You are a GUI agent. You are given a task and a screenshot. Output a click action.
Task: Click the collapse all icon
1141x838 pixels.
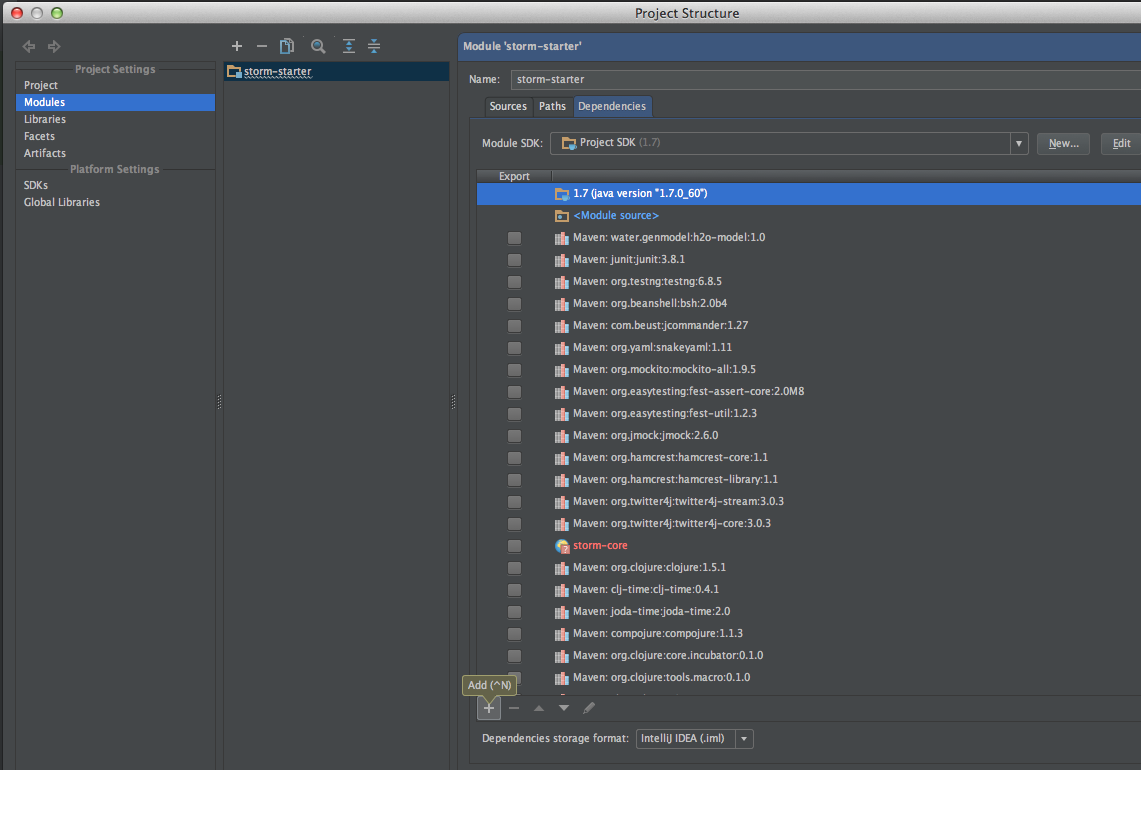click(374, 46)
